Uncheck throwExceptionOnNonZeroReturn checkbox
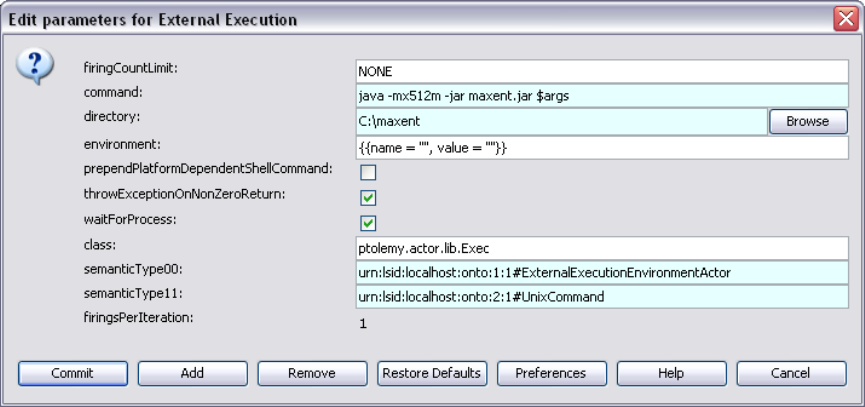 368,198
